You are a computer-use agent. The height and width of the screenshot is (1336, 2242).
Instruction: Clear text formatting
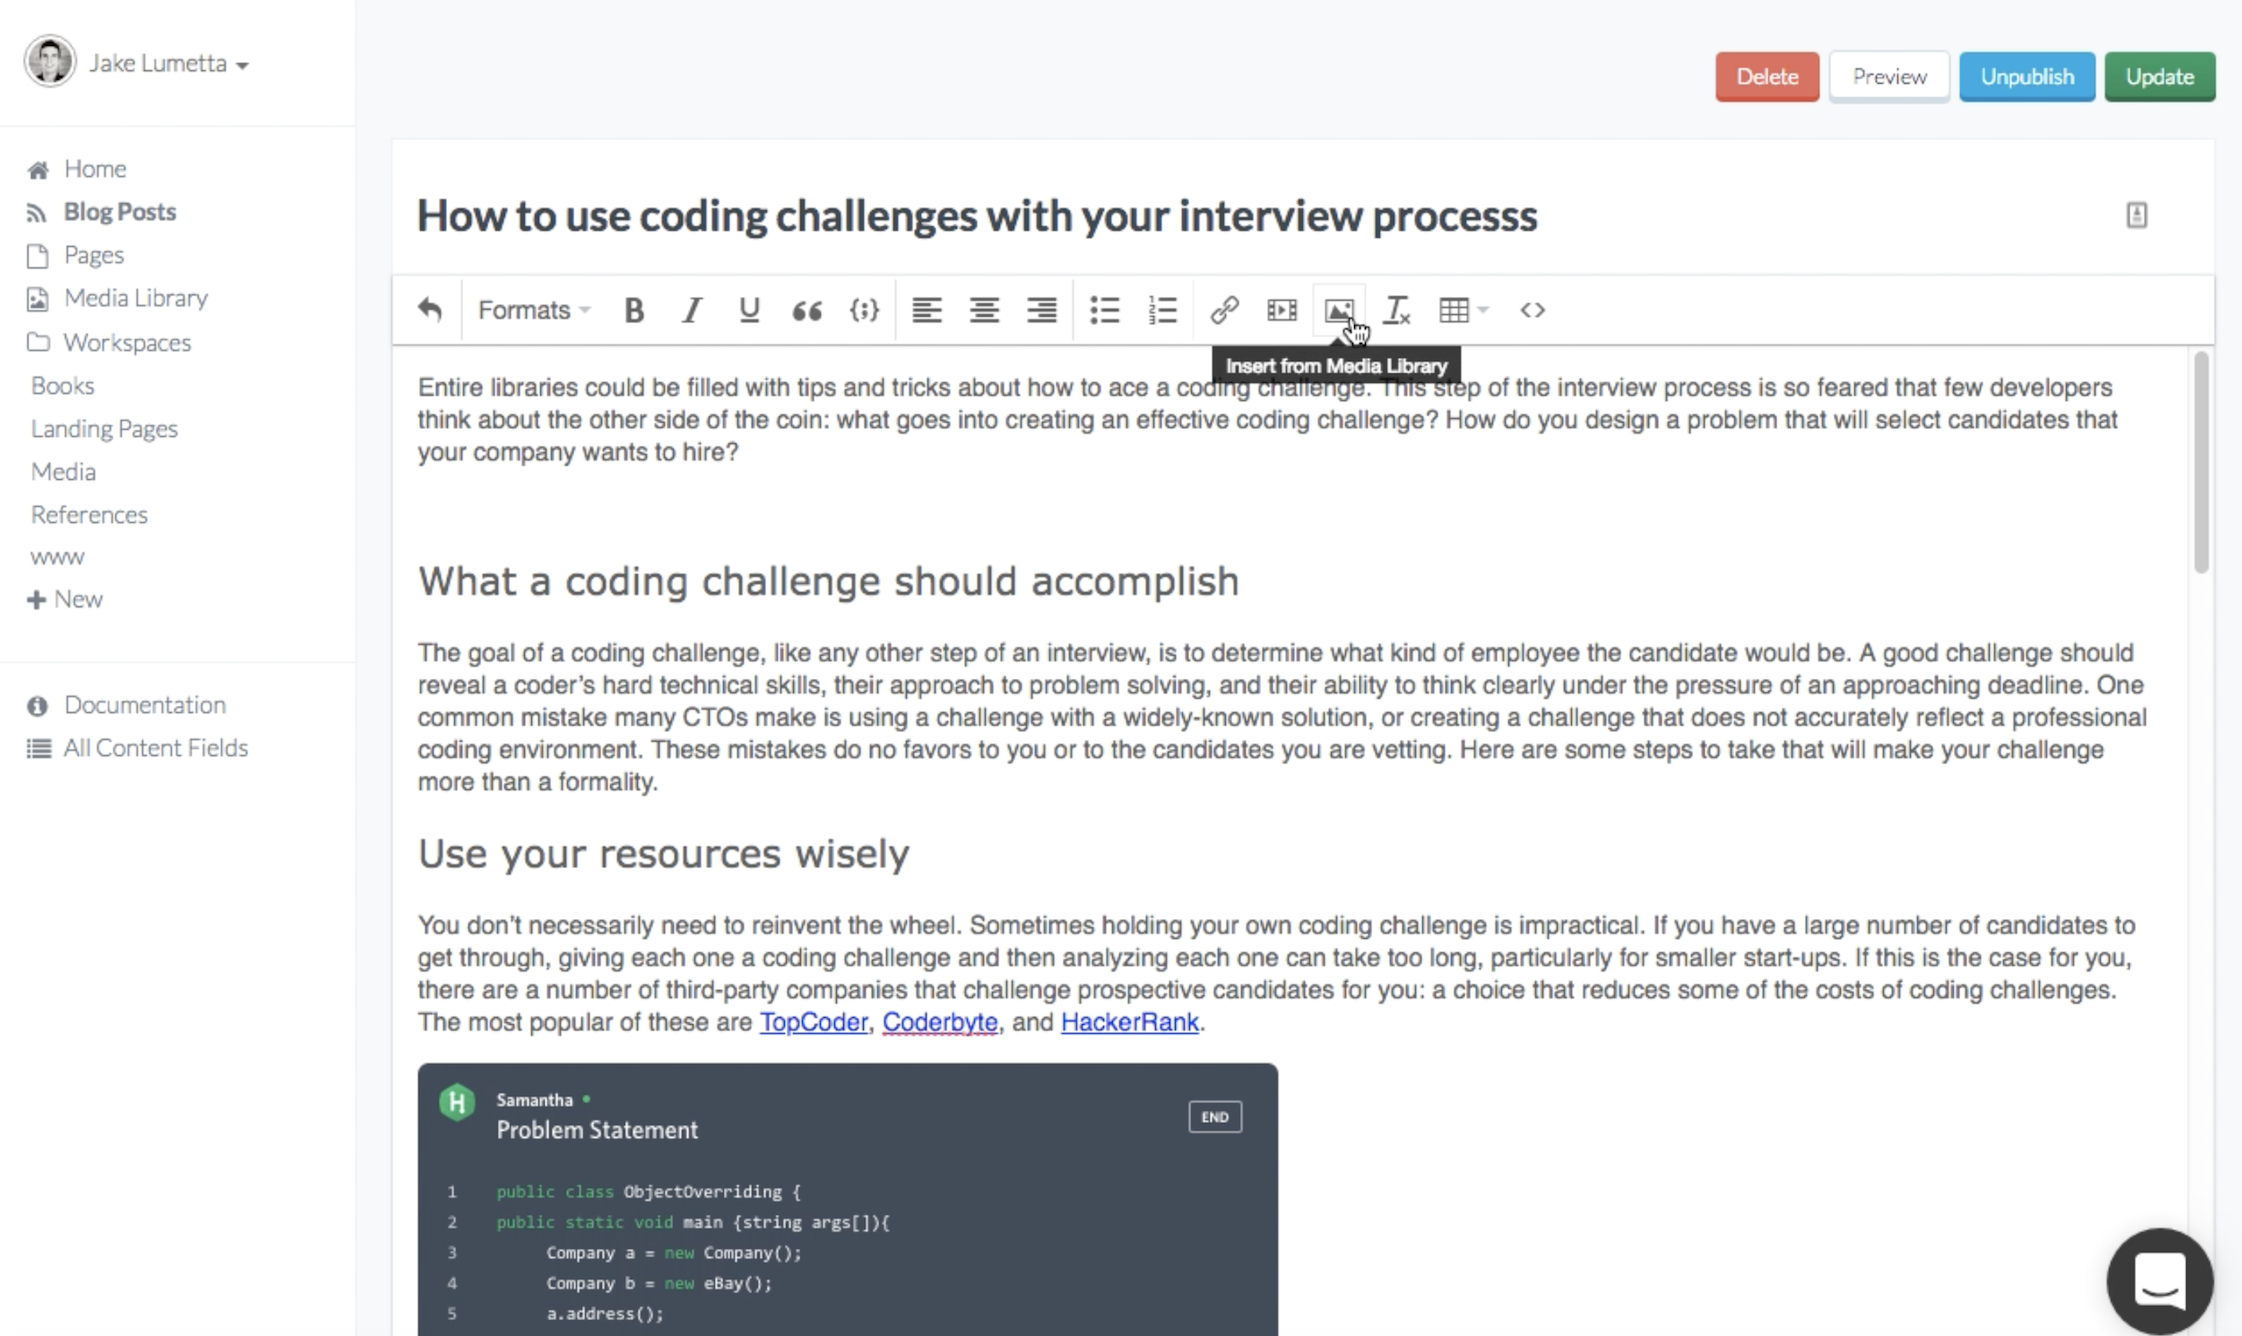[x=1397, y=310]
